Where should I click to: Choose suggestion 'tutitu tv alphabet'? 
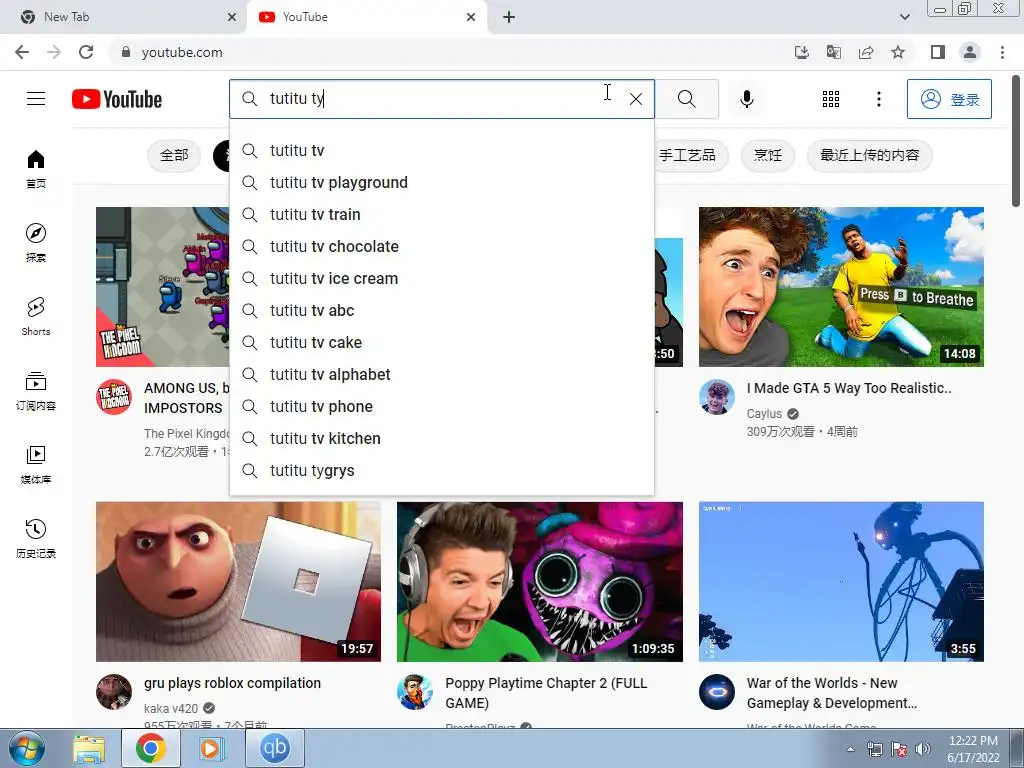pyautogui.click(x=441, y=374)
